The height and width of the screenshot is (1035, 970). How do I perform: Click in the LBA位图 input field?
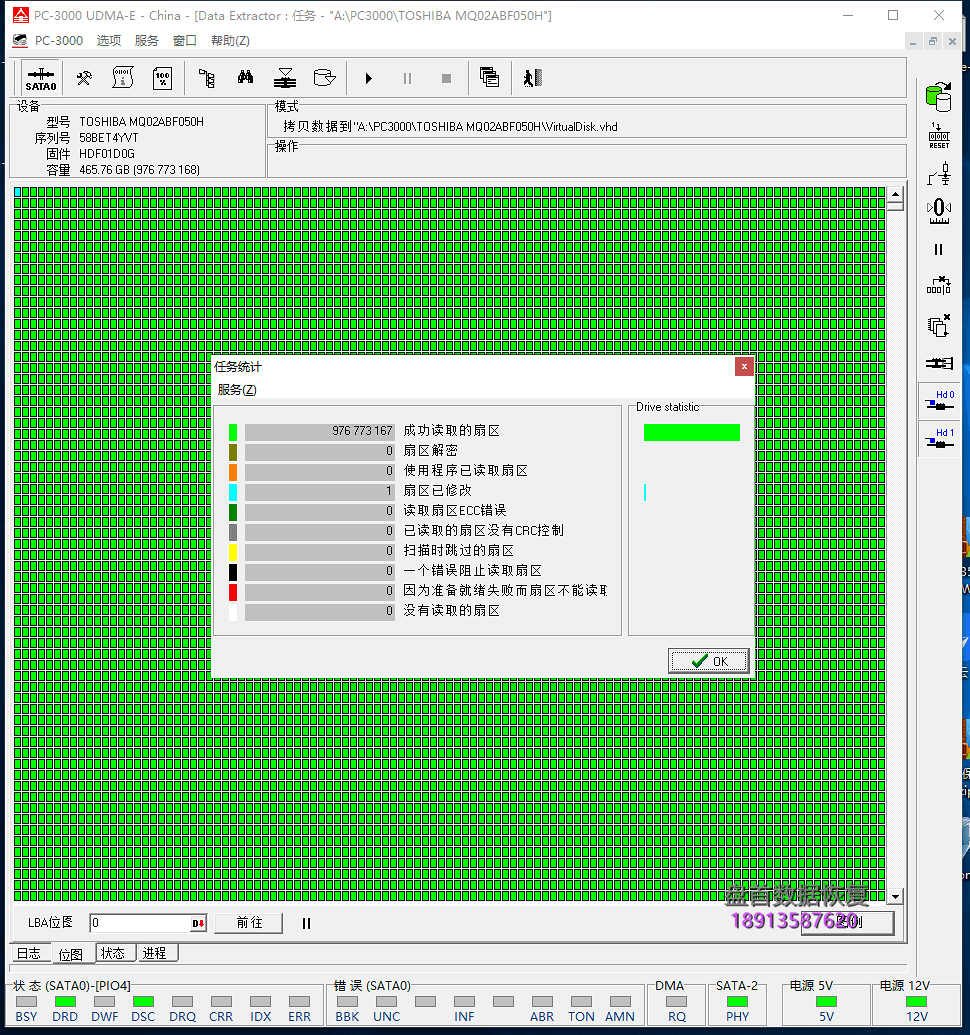tap(140, 923)
